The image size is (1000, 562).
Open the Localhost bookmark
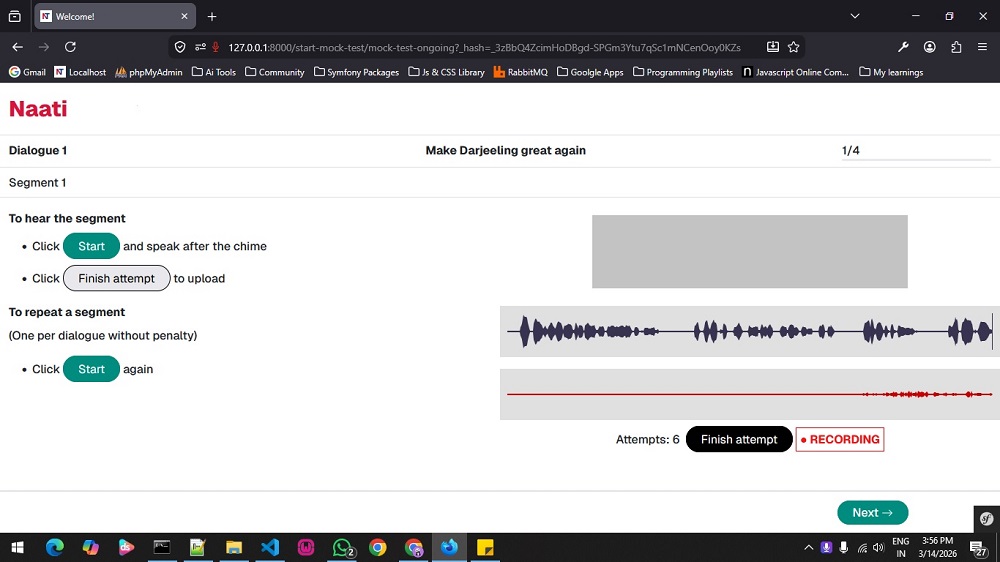coord(80,72)
